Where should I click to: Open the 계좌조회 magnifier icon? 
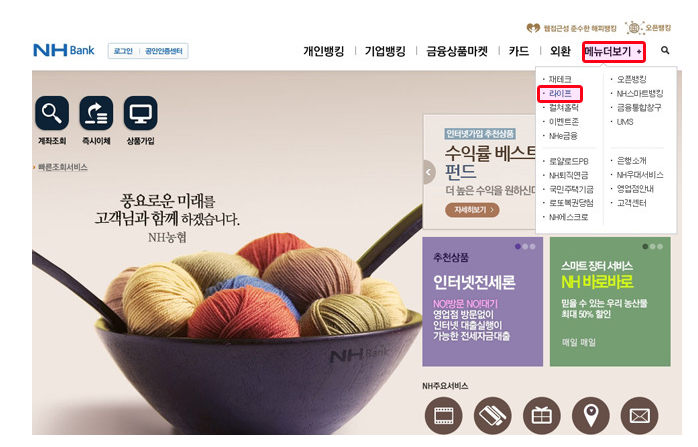(x=52, y=113)
